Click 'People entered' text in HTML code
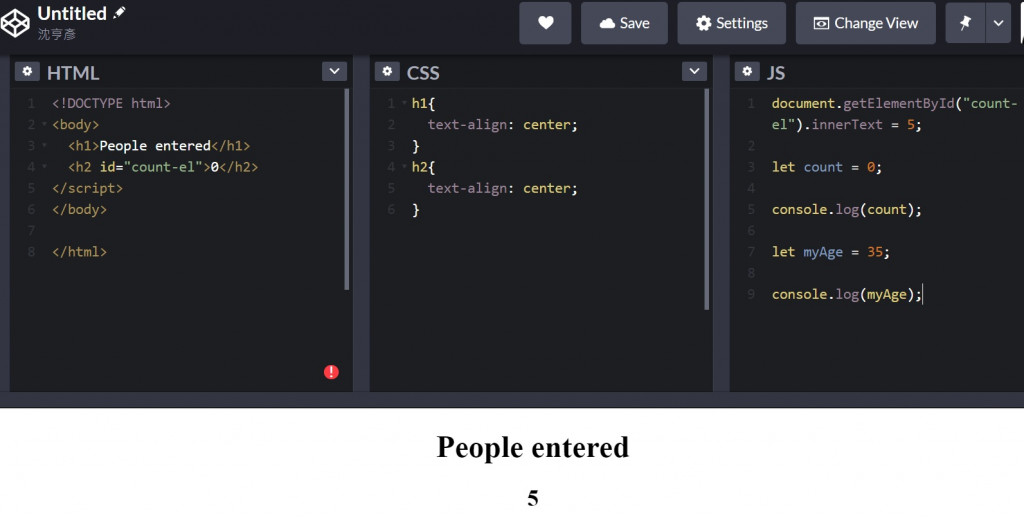Screen dimensions: 1024x518 coord(155,146)
